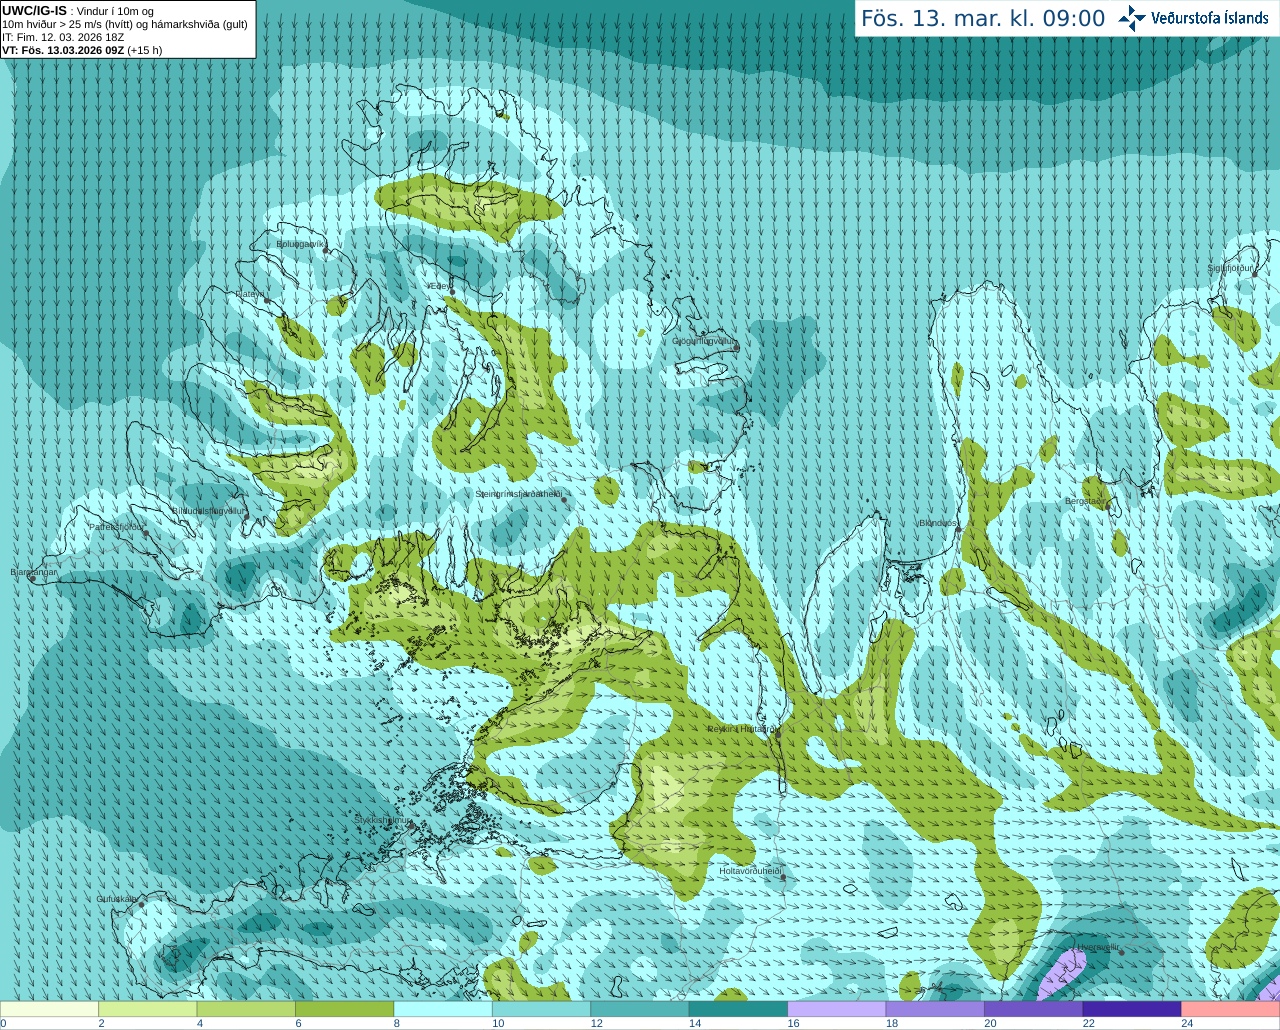The image size is (1280, 1030).
Task: Click the 'Bíldudalsflugvöllur' place label
Action: 208,510
